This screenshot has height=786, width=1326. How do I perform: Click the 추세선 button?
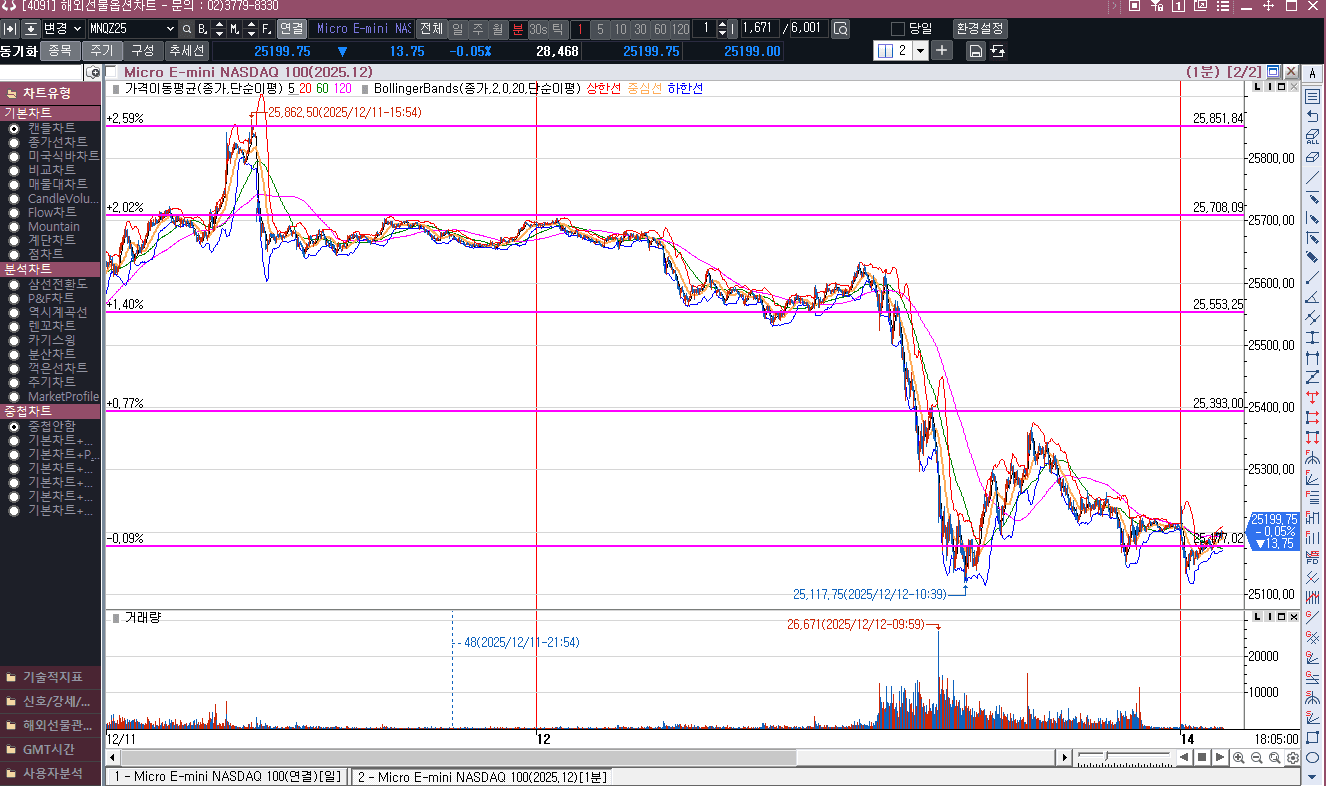[x=186, y=50]
